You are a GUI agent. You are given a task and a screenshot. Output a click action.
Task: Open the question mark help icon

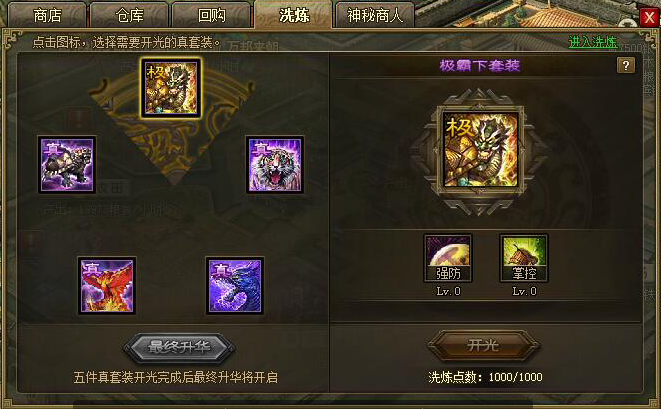pyautogui.click(x=626, y=65)
